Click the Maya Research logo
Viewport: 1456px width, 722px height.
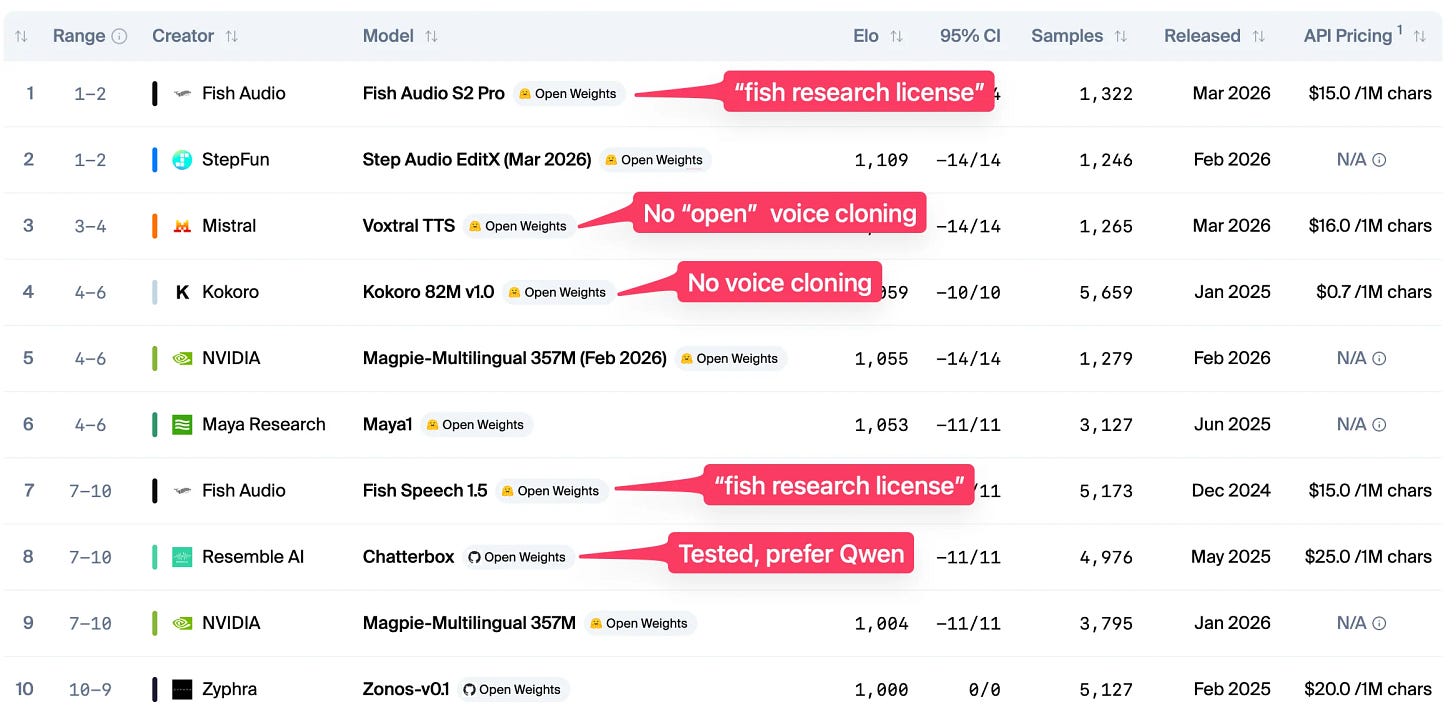[182, 424]
